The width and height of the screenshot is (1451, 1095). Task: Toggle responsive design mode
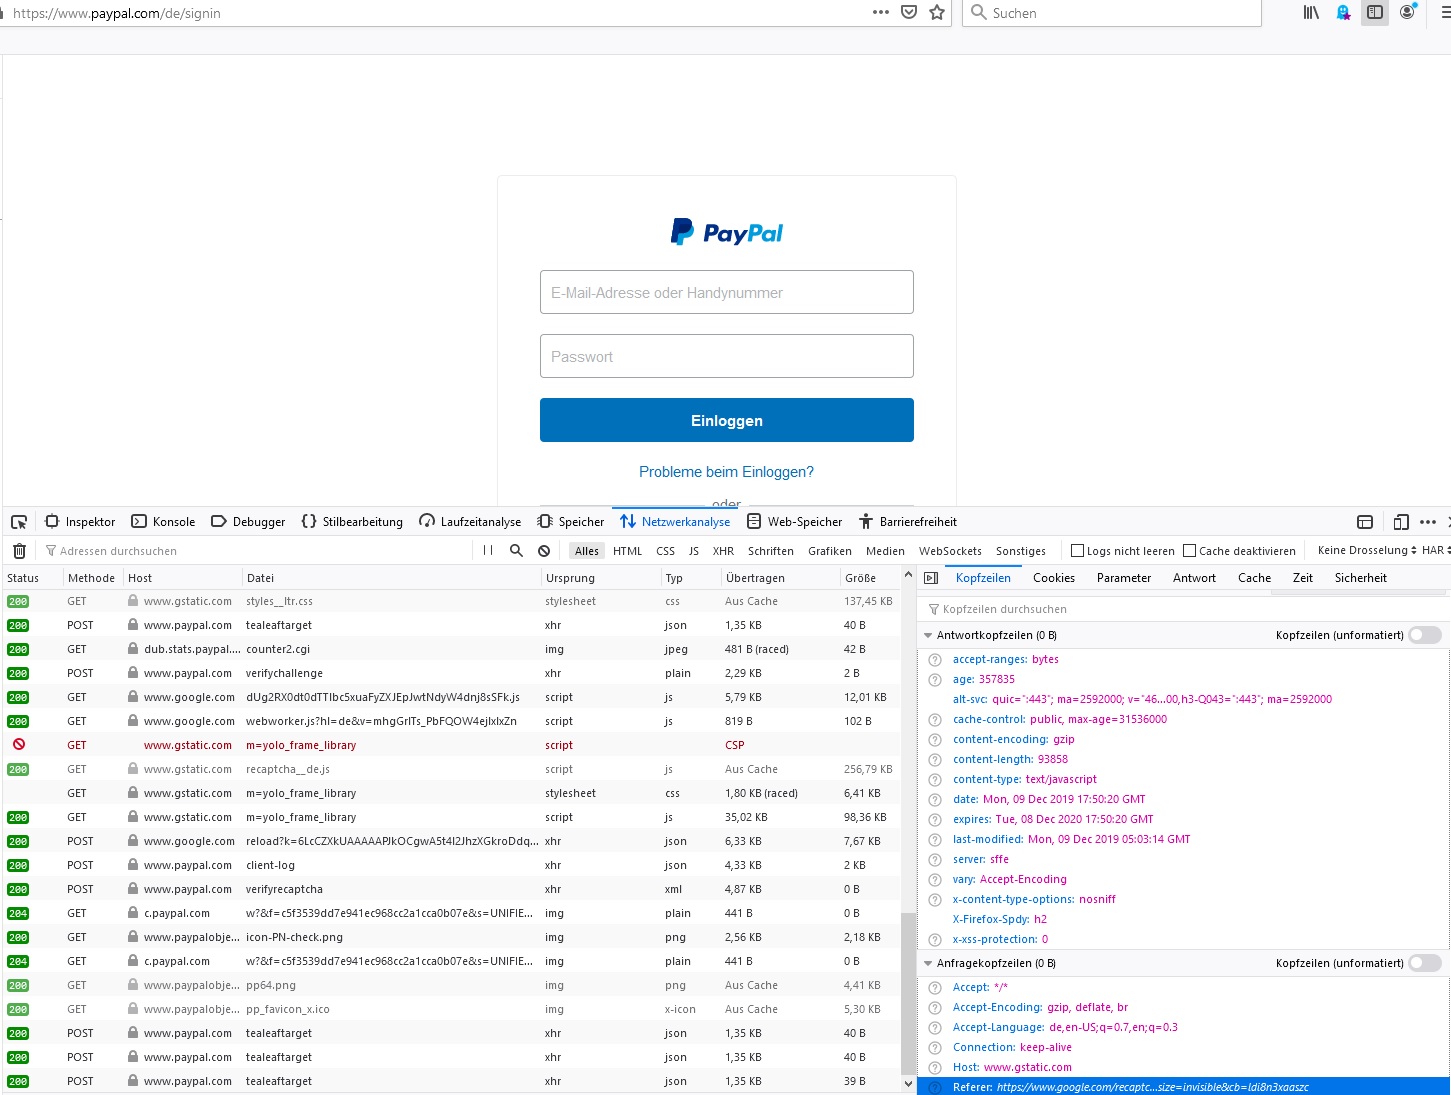1401,521
